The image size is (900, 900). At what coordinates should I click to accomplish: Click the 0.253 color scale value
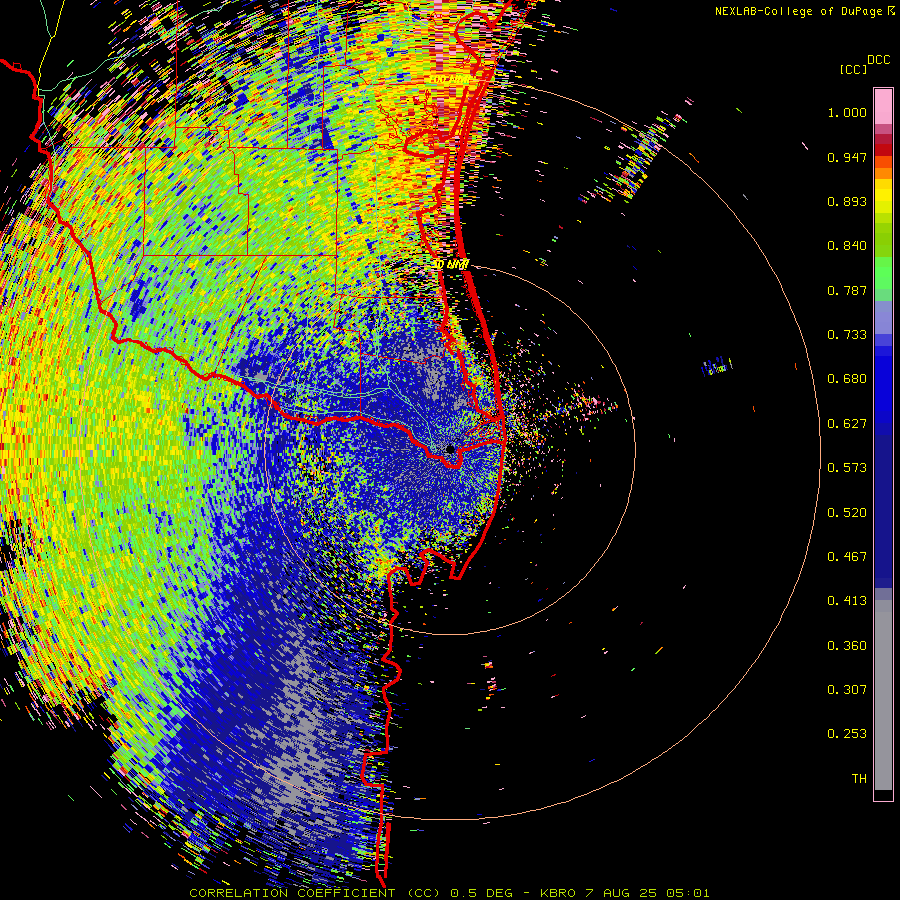coord(847,734)
